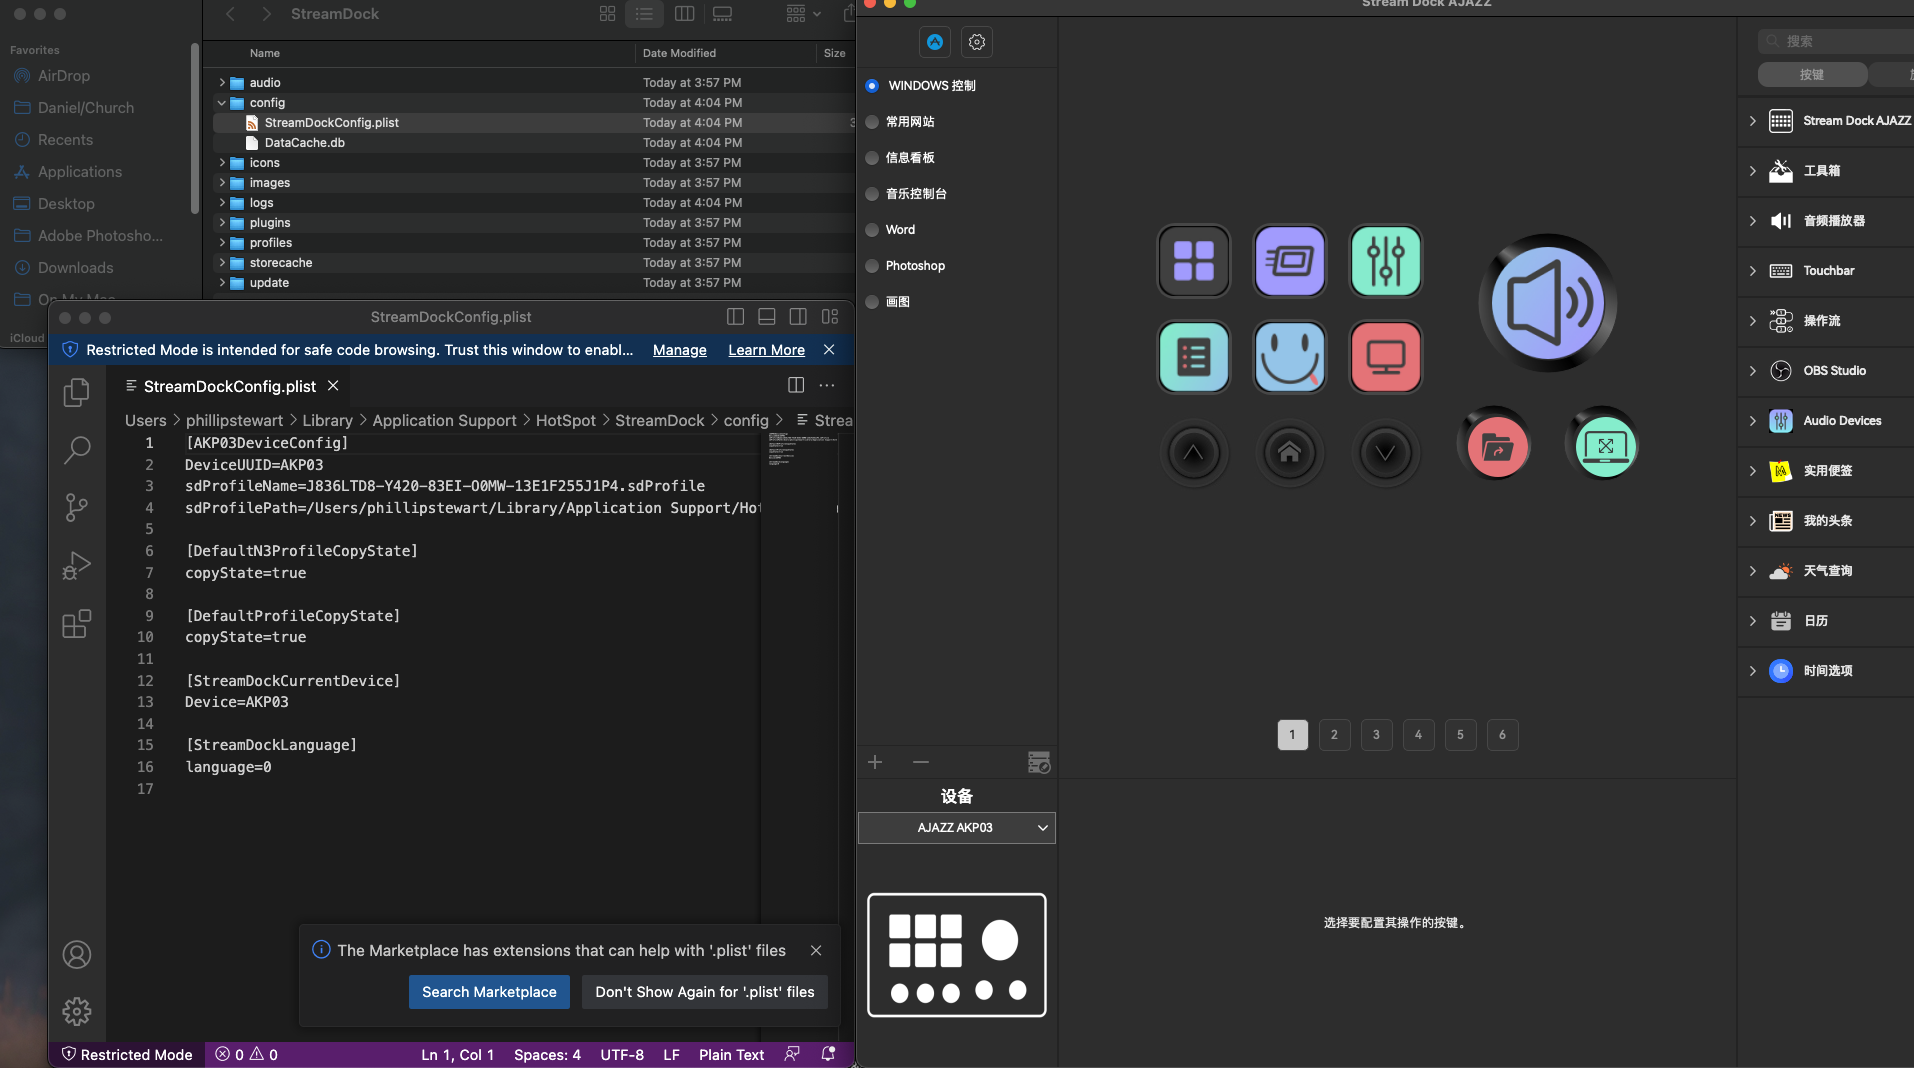Select the StreamDockConfig.plist editor tab
This screenshot has height=1068, width=1914.
point(229,386)
